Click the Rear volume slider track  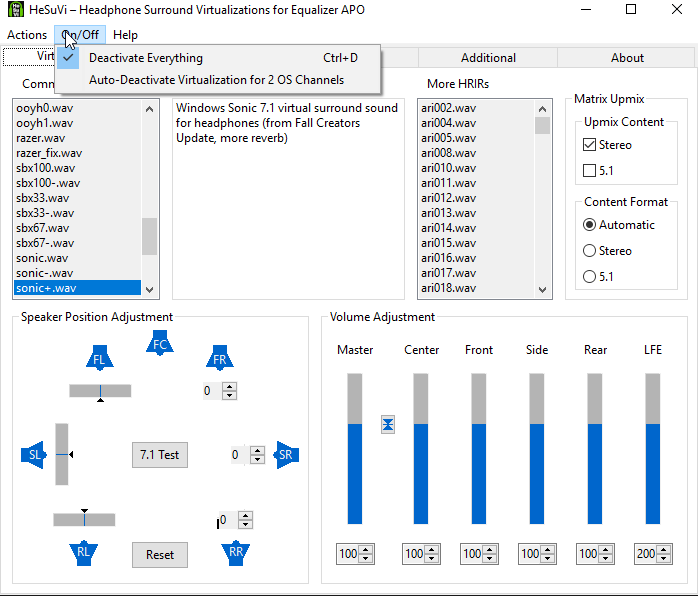point(595,449)
